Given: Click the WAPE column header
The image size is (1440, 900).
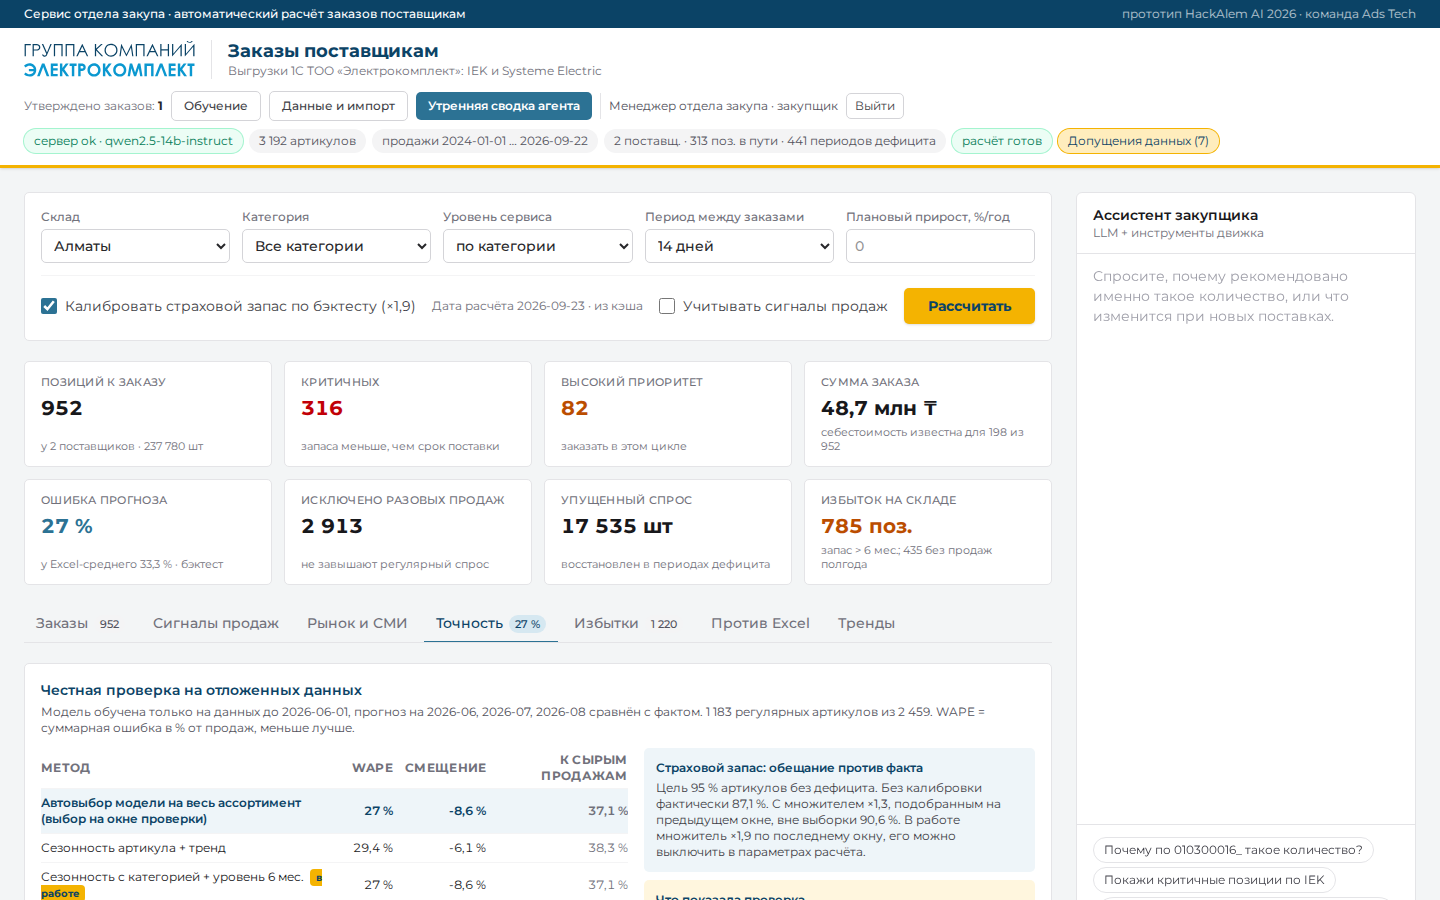Looking at the screenshot, I should (372, 768).
